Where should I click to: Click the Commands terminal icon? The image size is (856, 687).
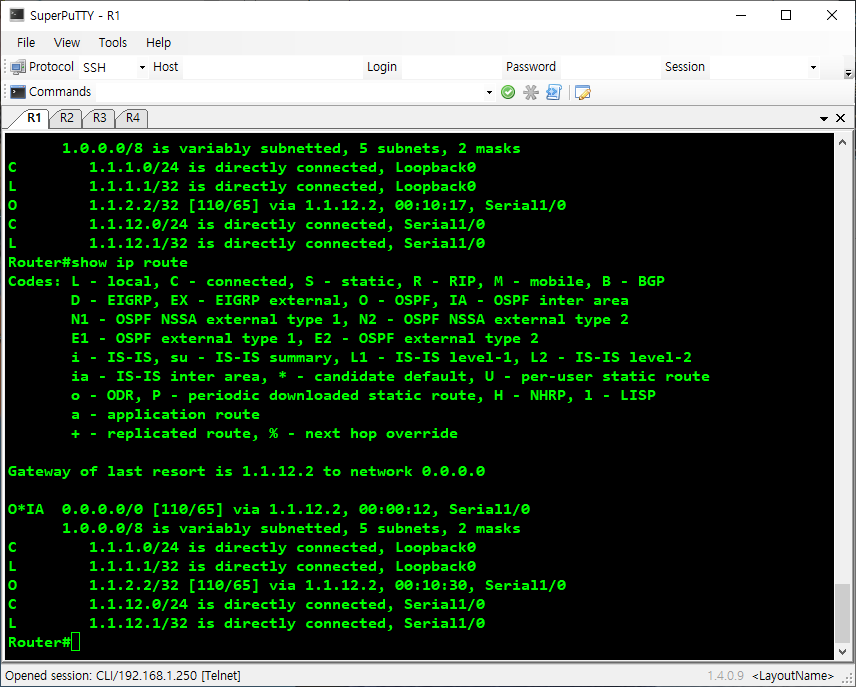(x=17, y=92)
